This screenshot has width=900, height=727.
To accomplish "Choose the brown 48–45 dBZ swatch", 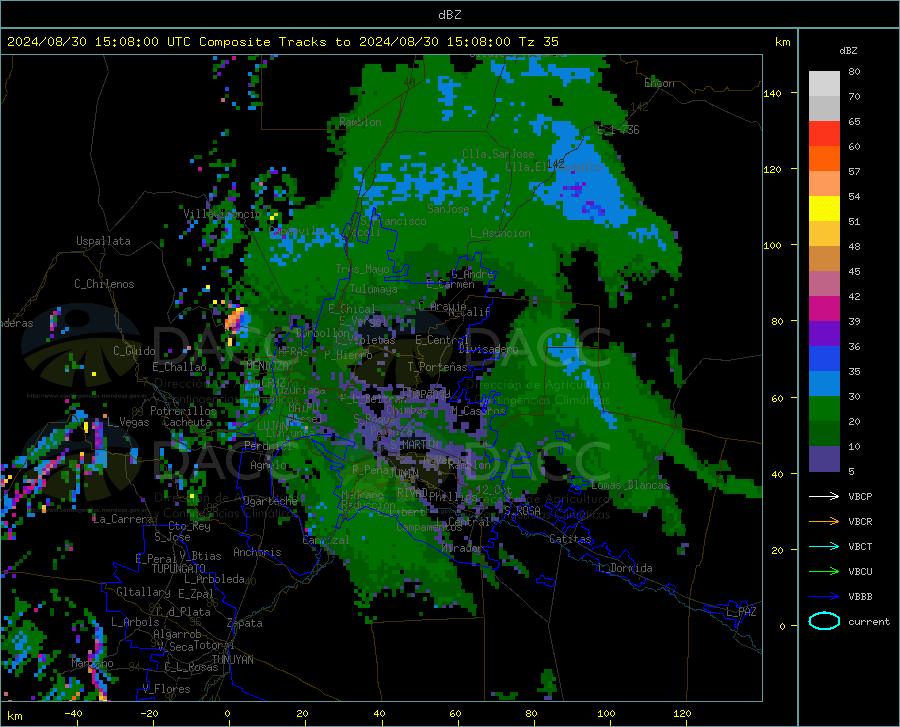I will [x=824, y=259].
